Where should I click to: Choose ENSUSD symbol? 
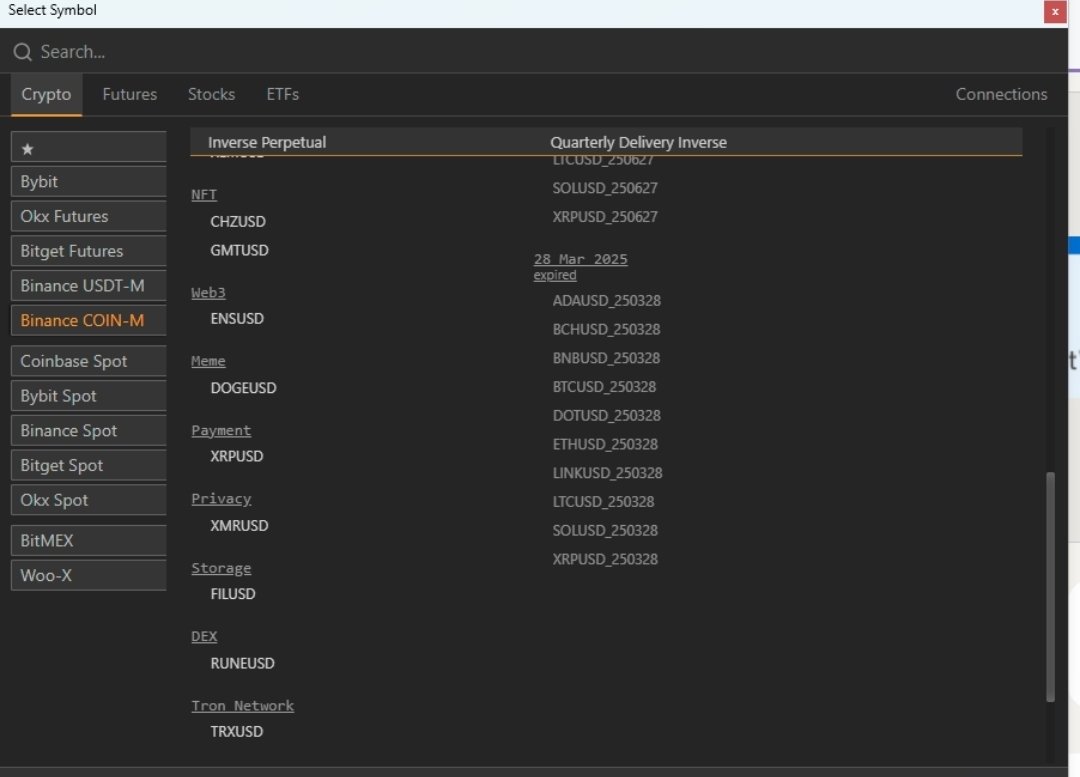click(237, 319)
